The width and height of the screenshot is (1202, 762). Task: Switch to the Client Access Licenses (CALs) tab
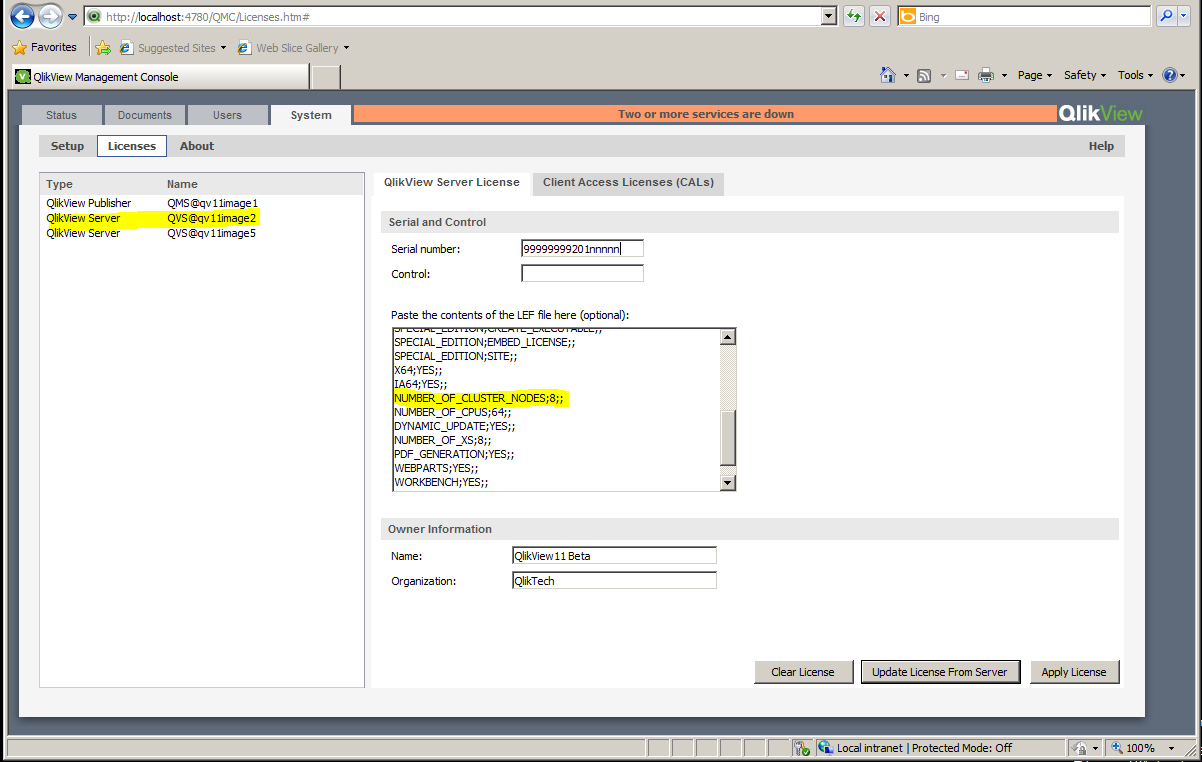coord(628,183)
